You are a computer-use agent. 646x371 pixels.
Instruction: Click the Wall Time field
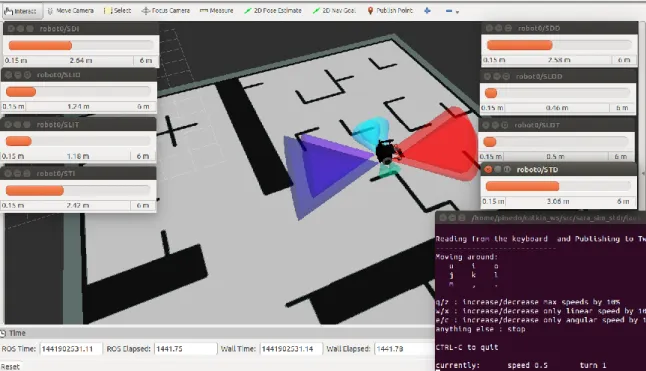tap(290, 349)
